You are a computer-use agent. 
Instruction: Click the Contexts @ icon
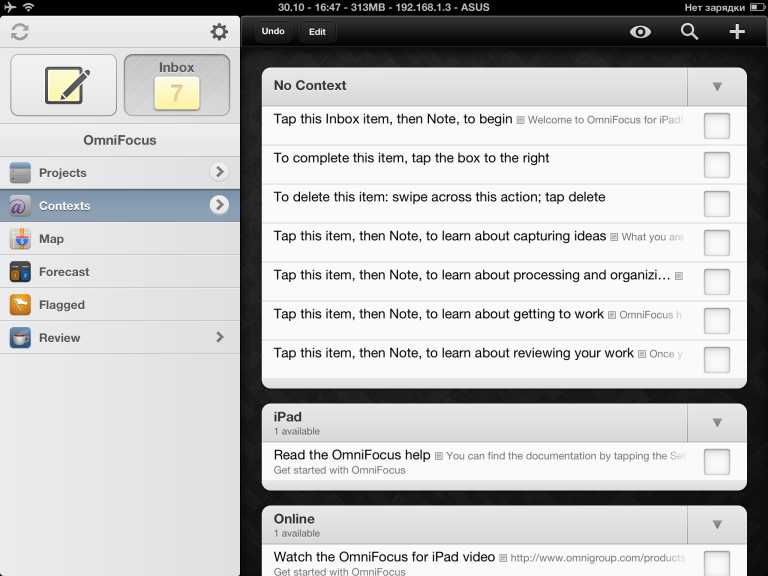coord(20,206)
